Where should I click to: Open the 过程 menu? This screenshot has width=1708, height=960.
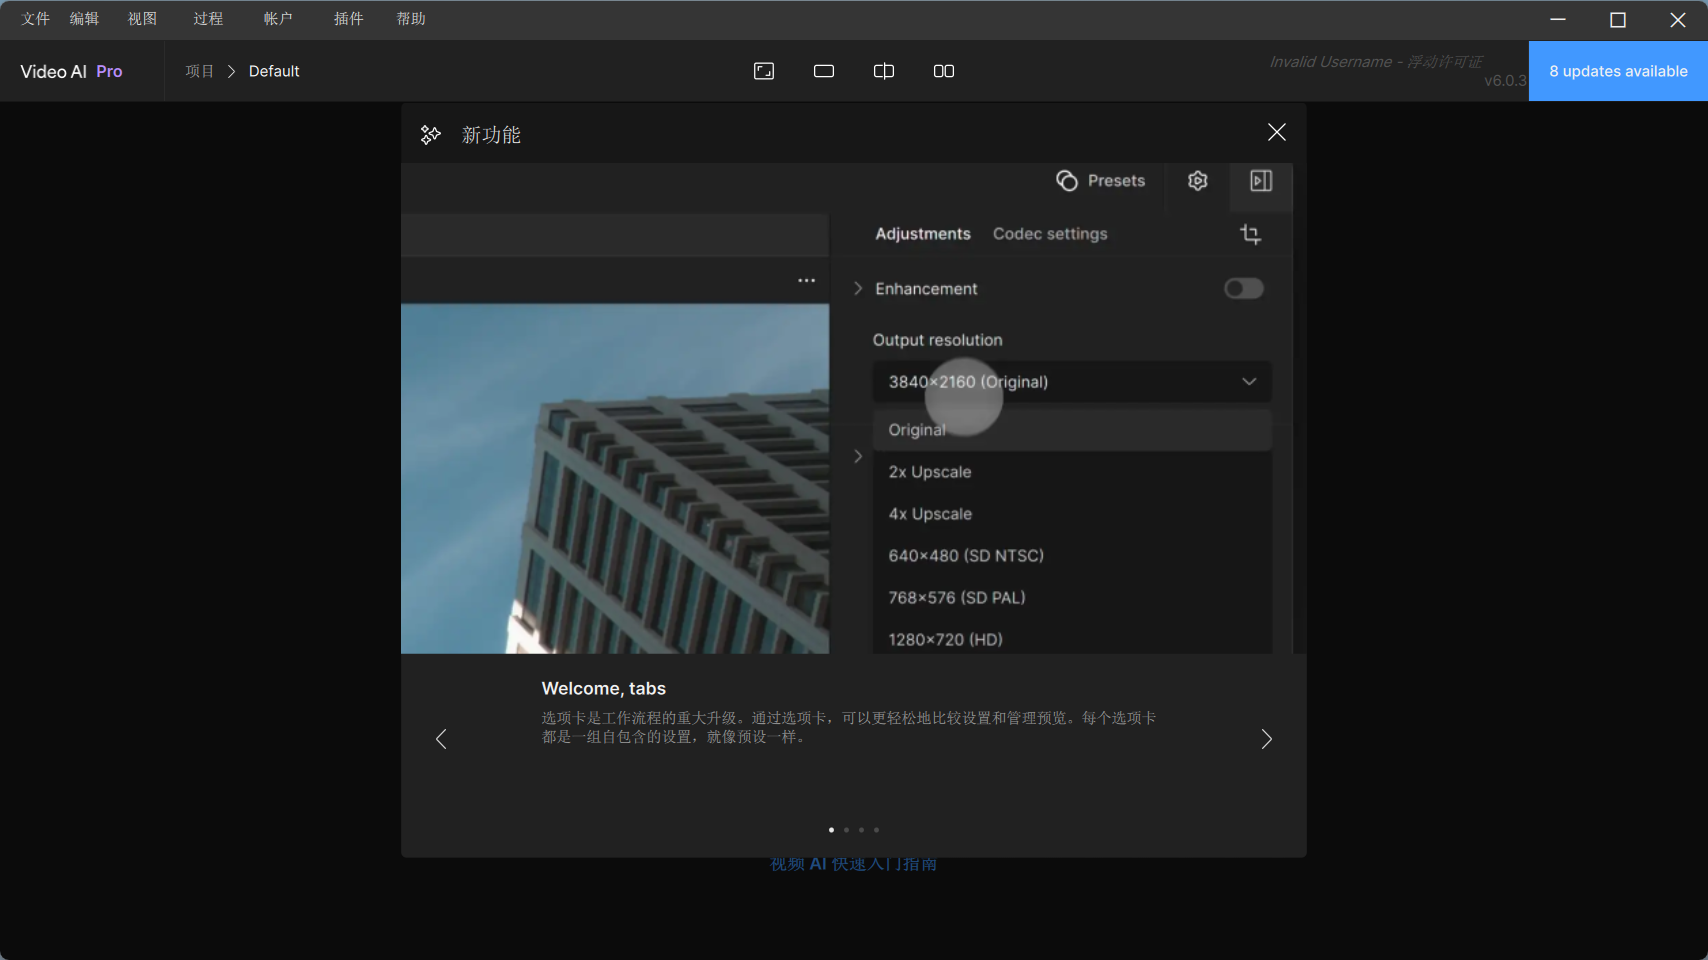click(208, 19)
